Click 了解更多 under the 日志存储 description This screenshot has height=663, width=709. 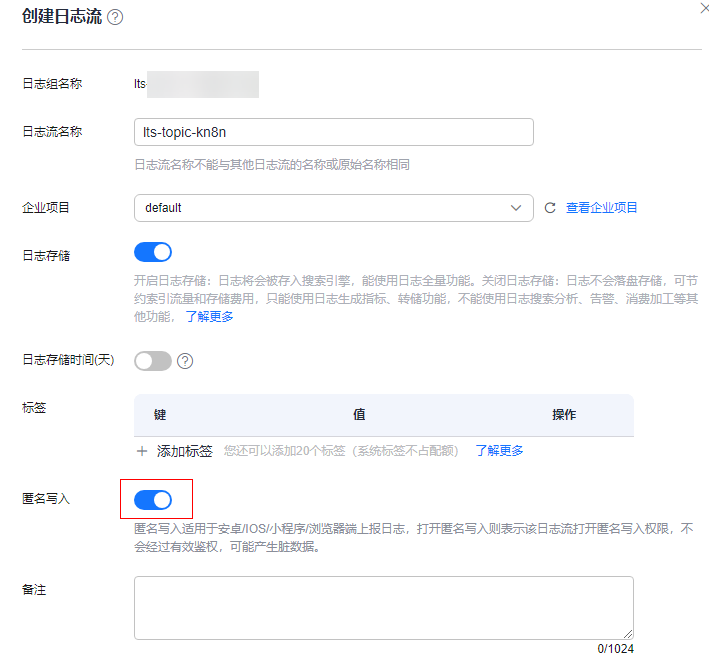pyautogui.click(x=210, y=317)
